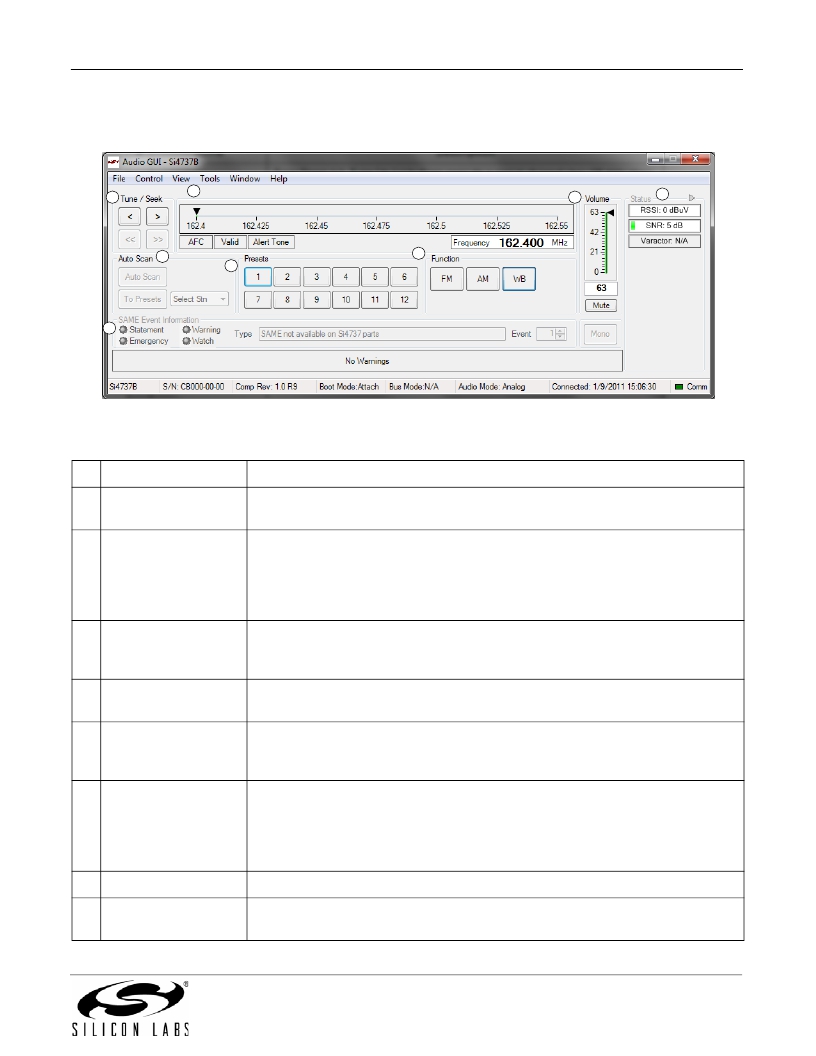Open the File menu
Screen dimensions: 816x1056
(118, 178)
